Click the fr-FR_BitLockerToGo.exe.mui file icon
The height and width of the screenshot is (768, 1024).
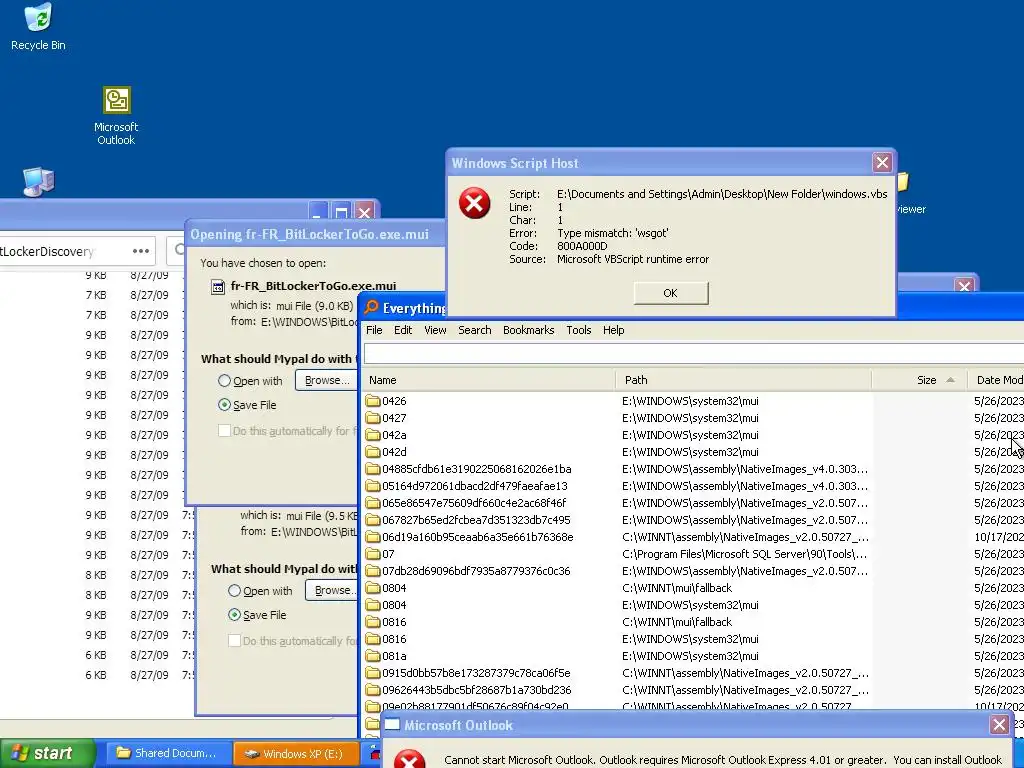[x=217, y=287]
